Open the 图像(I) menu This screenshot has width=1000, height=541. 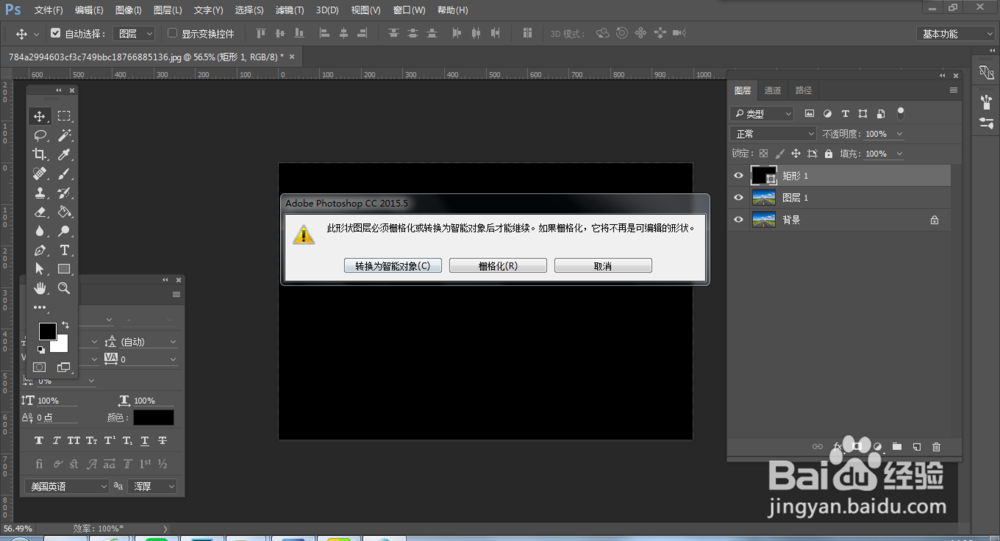click(x=128, y=10)
